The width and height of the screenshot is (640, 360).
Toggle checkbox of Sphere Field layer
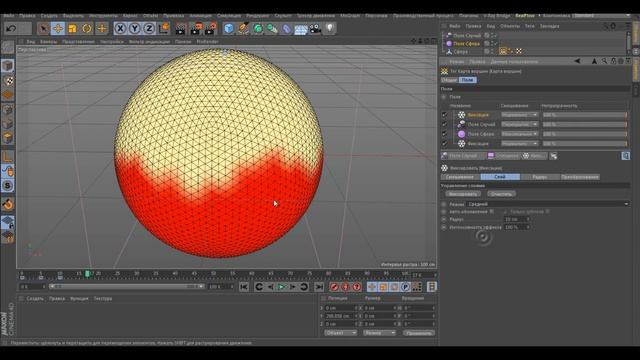445,134
